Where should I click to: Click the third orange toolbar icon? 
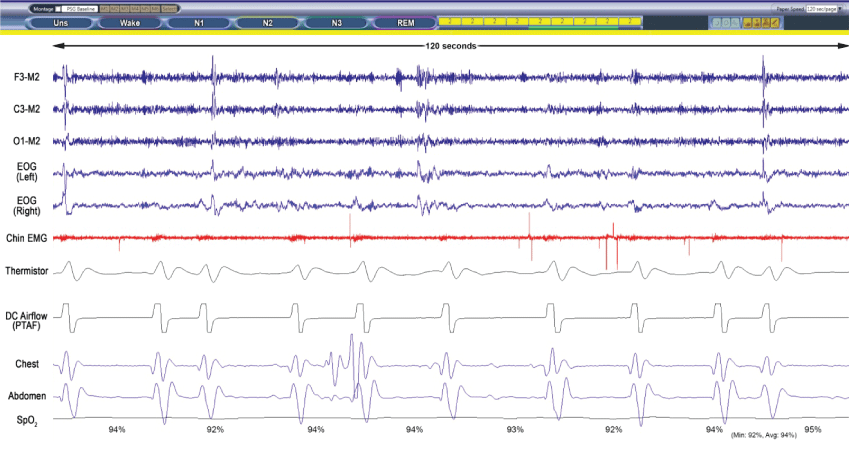(x=765, y=21)
